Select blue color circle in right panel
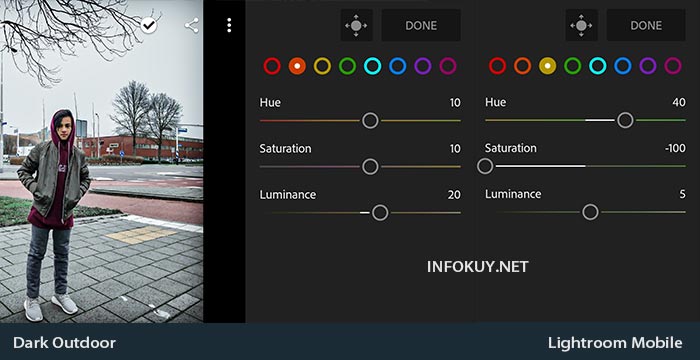 coord(623,66)
